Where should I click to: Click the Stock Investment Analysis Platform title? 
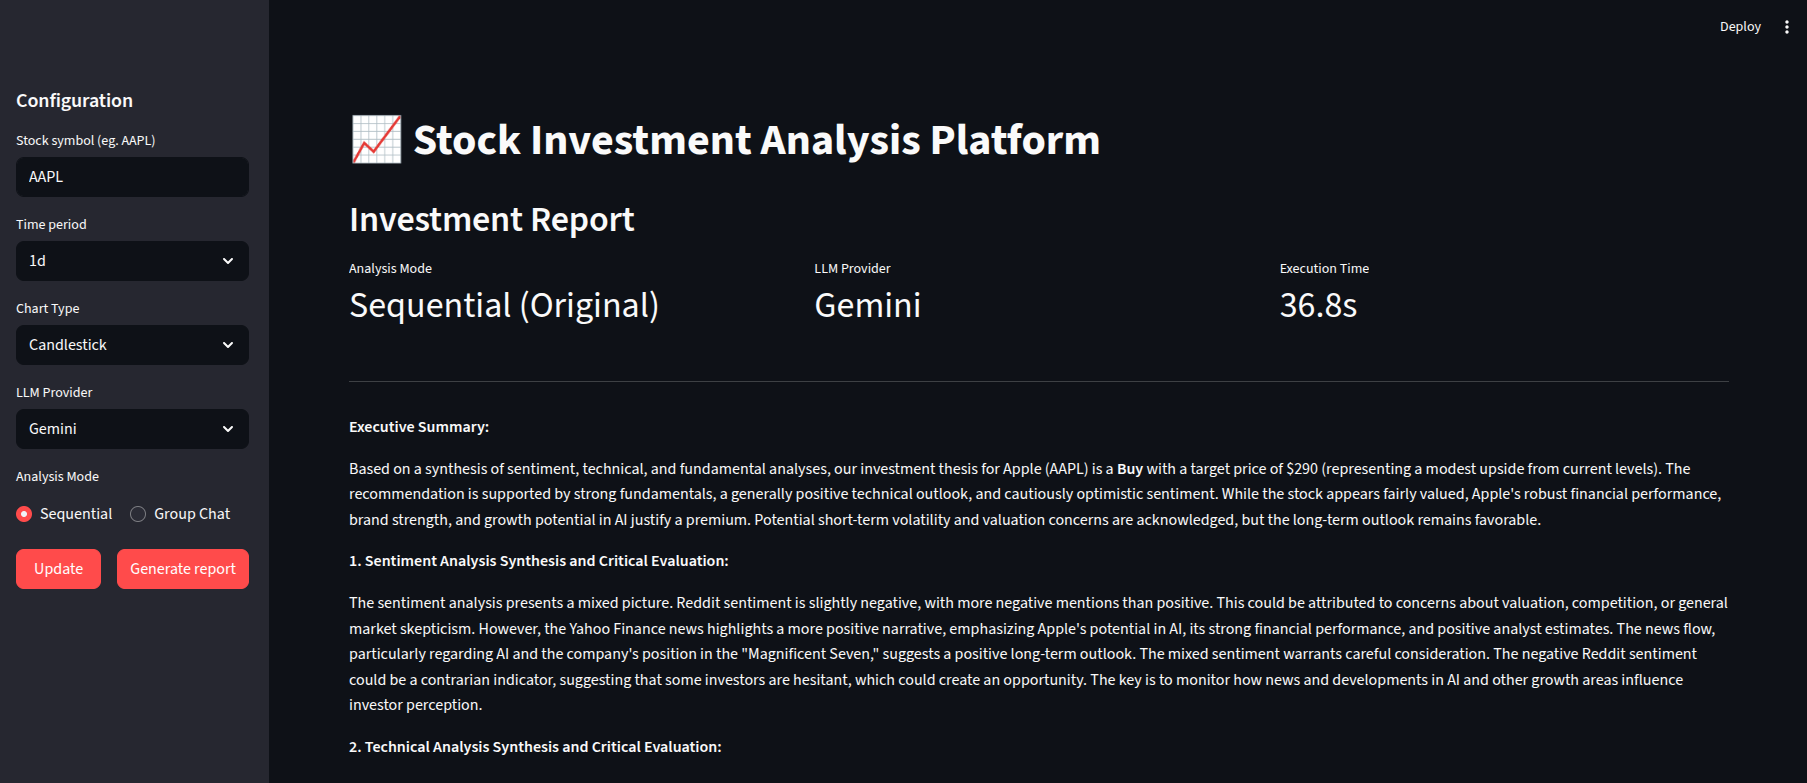757,140
